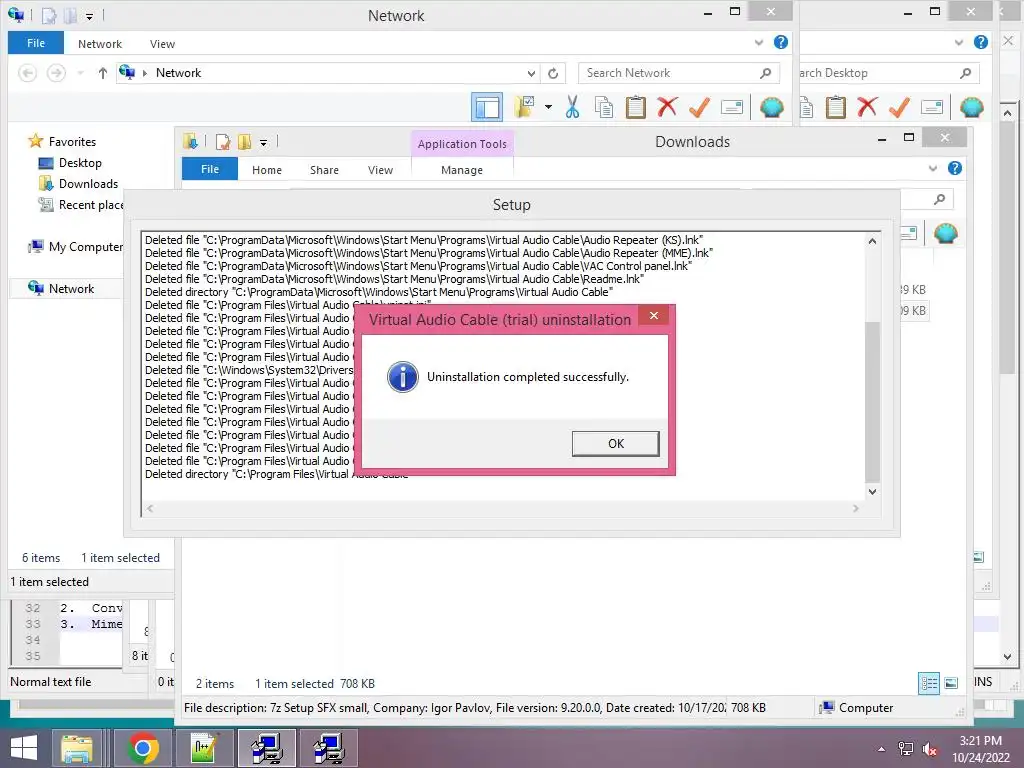
Task: Refresh the Network address bar
Action: (553, 73)
